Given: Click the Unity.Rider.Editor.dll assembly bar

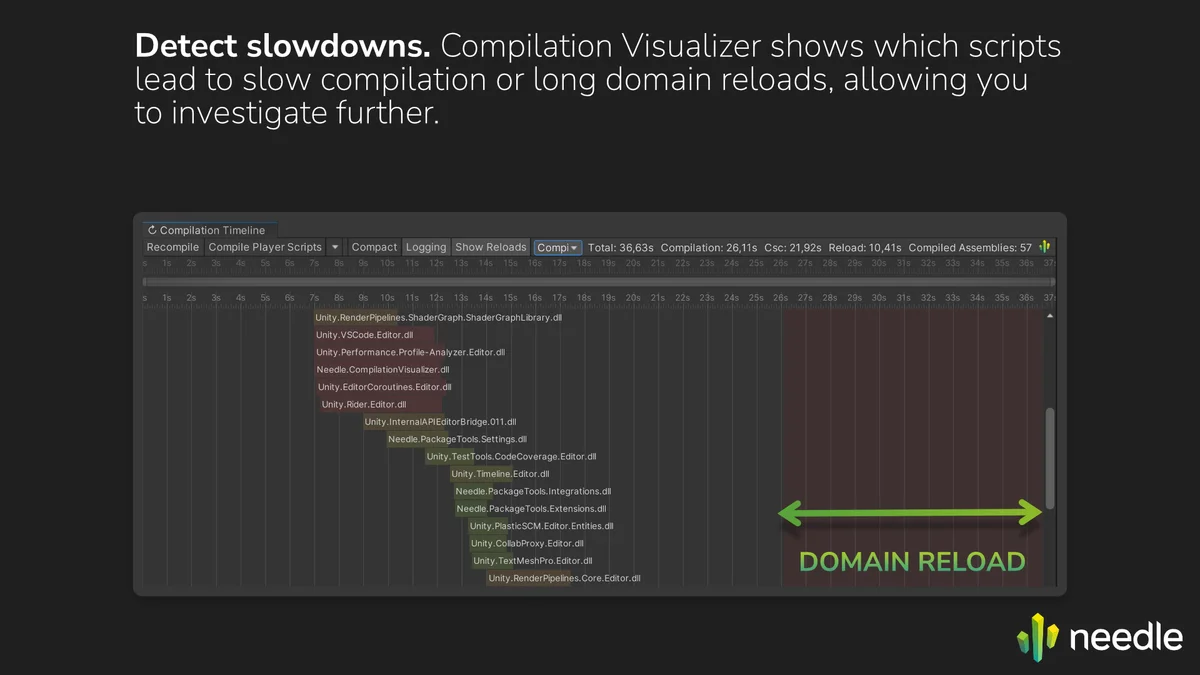Looking at the screenshot, I should [363, 405].
